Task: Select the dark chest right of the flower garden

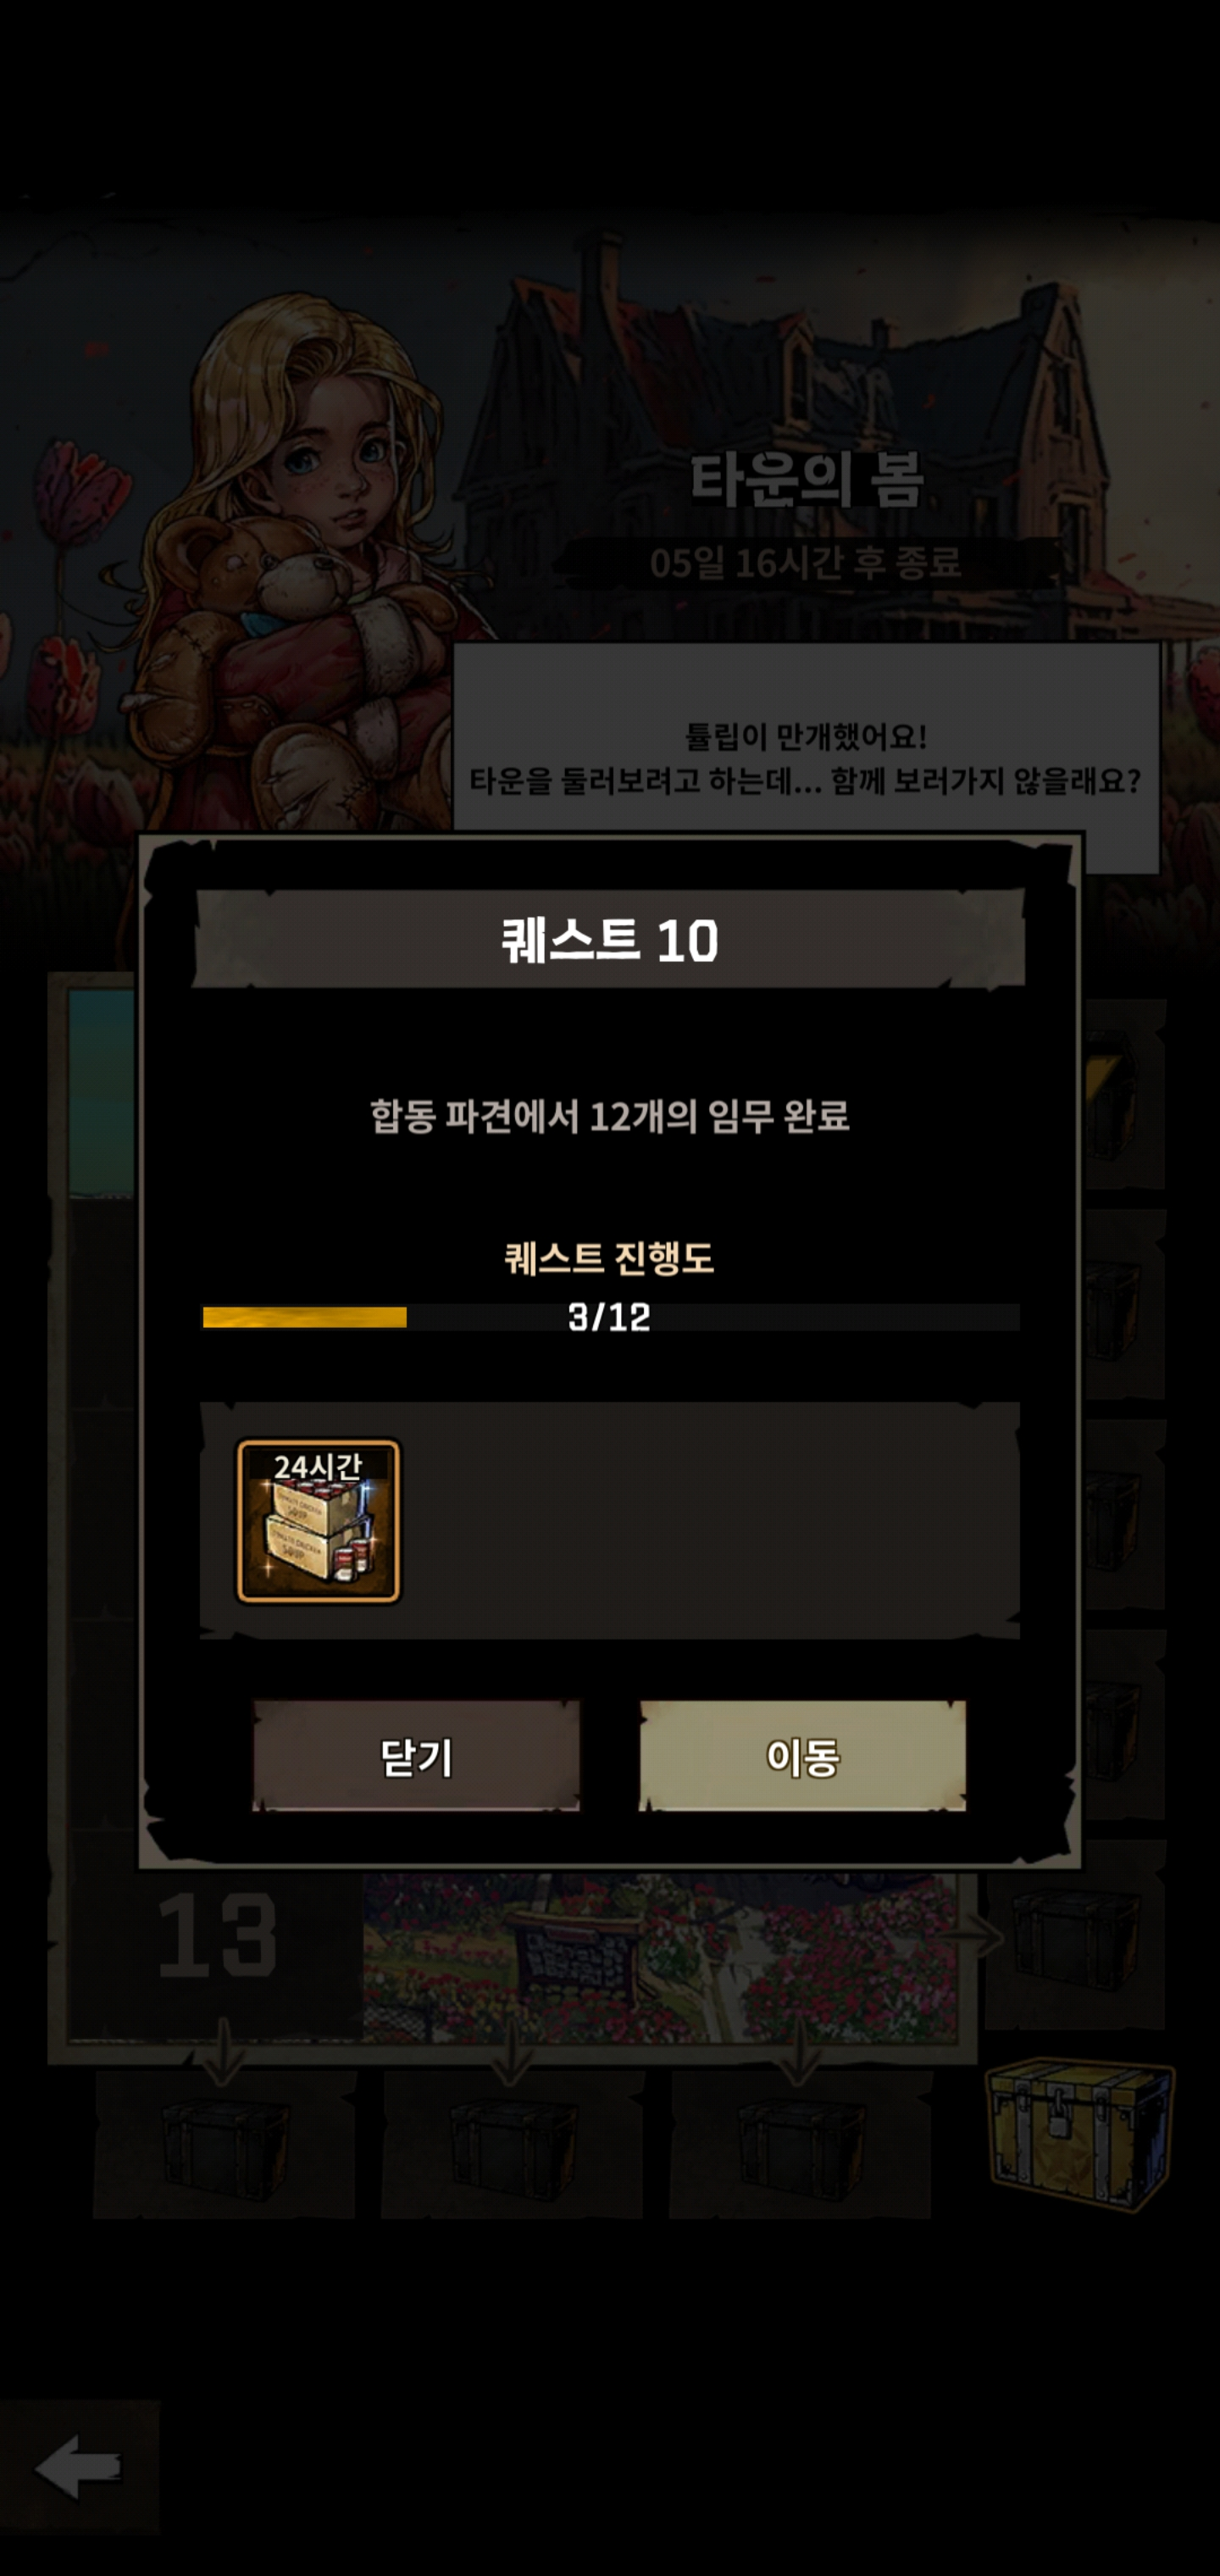Action: point(1075,1936)
